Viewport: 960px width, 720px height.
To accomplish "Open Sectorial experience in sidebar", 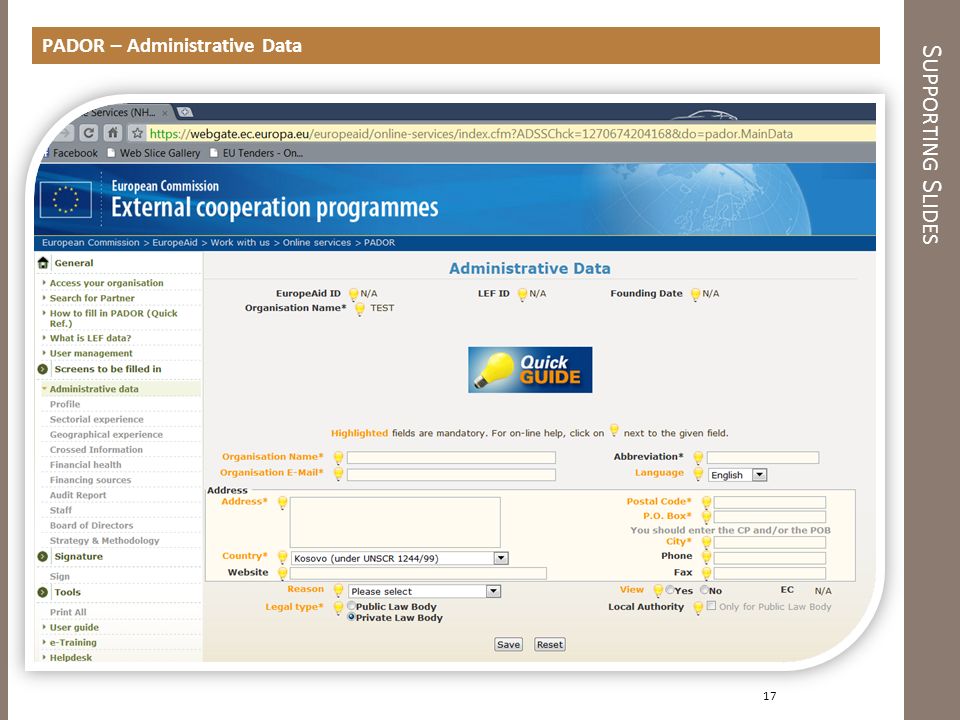I will (x=97, y=419).
